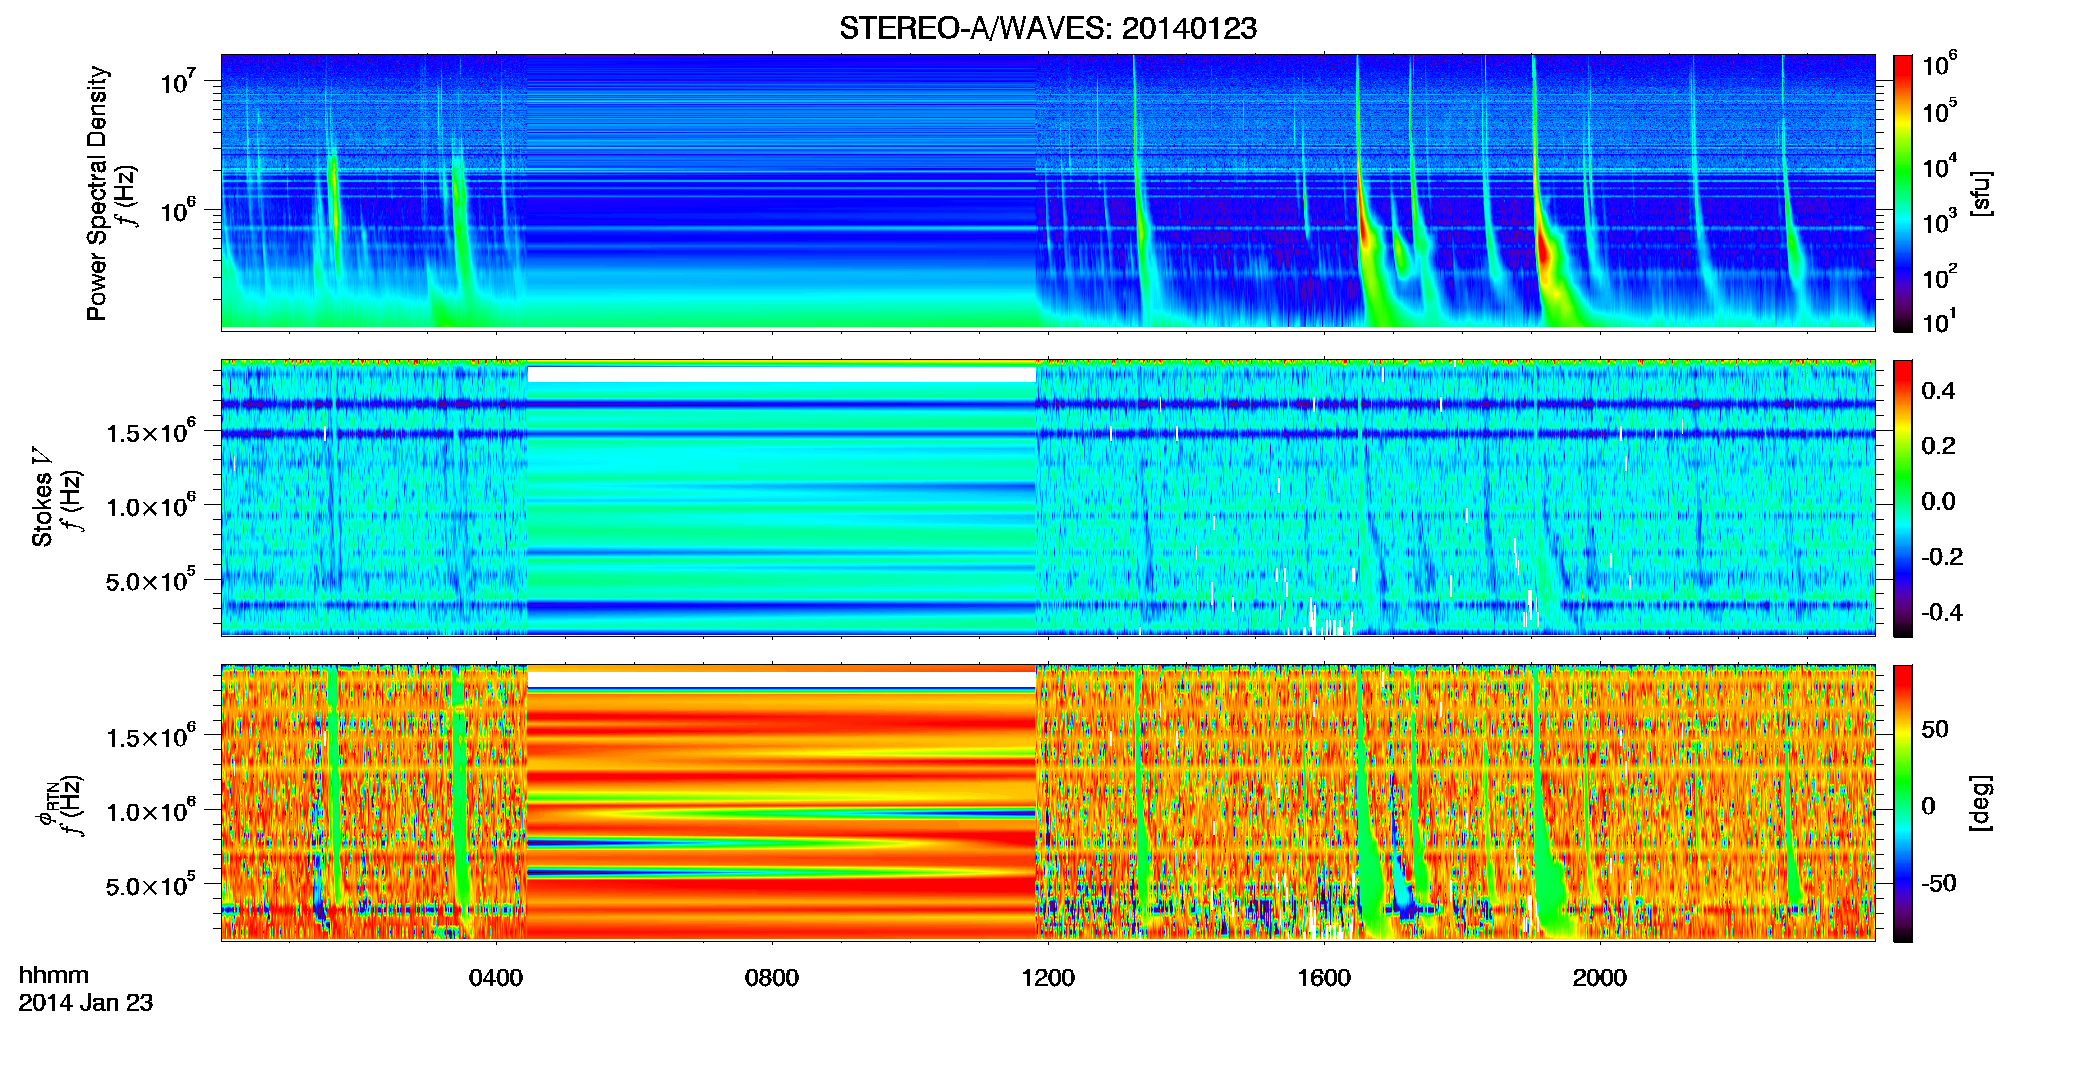Image resolution: width=2096 pixels, height=1080 pixels.
Task: Click the hhmm axis label
Action: [x=54, y=976]
